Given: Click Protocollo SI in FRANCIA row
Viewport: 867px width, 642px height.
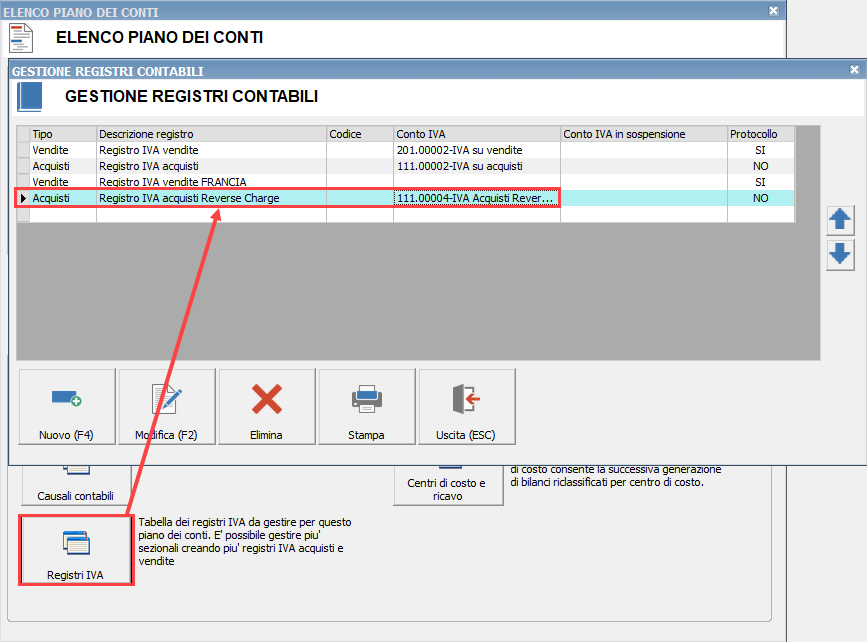Looking at the screenshot, I should (x=761, y=182).
